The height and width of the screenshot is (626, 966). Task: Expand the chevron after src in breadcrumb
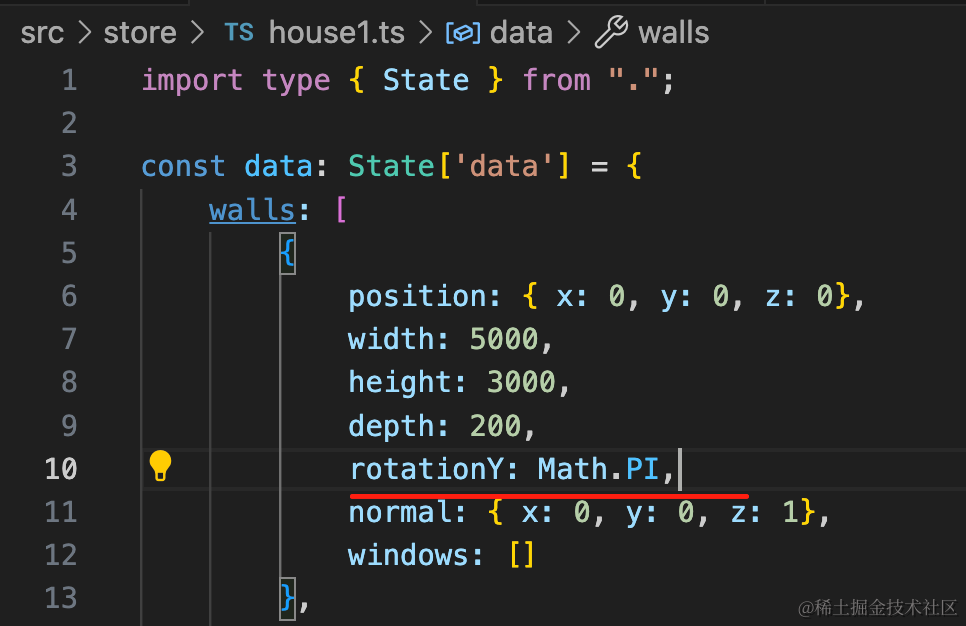click(x=84, y=33)
